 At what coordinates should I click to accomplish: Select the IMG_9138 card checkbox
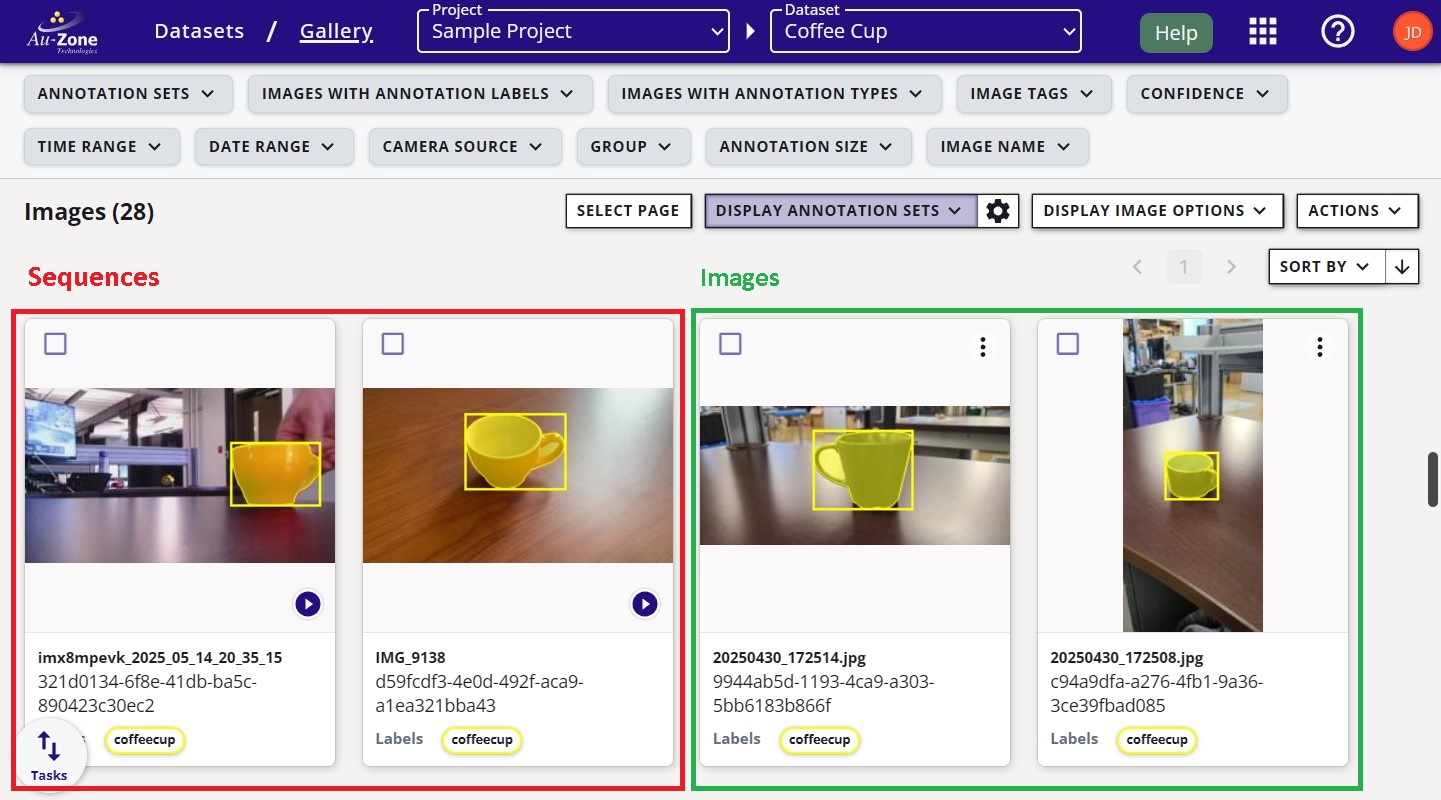pyautogui.click(x=392, y=343)
